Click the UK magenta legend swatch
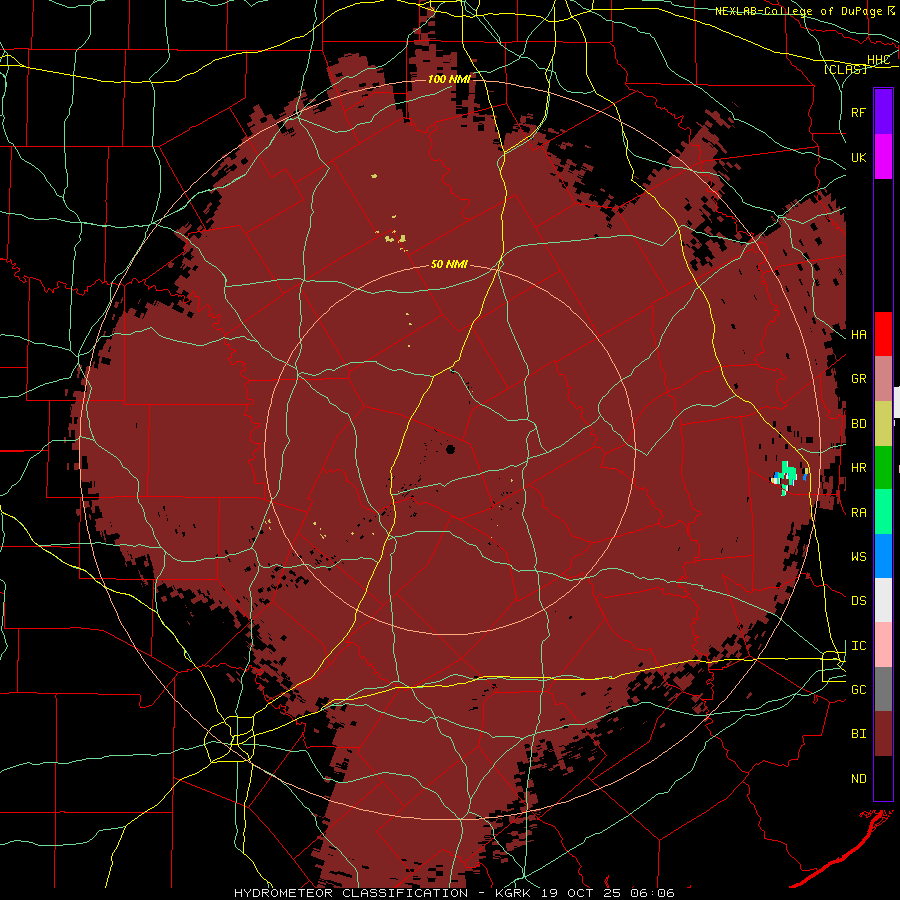Screen dimensions: 900x900 click(883, 157)
